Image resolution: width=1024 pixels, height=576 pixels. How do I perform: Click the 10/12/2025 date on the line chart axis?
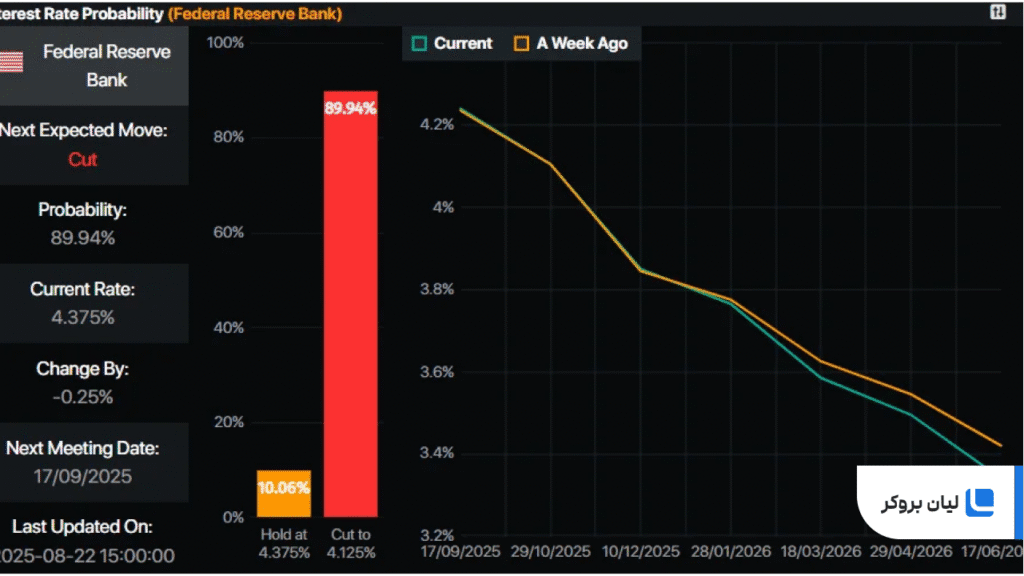tap(641, 552)
